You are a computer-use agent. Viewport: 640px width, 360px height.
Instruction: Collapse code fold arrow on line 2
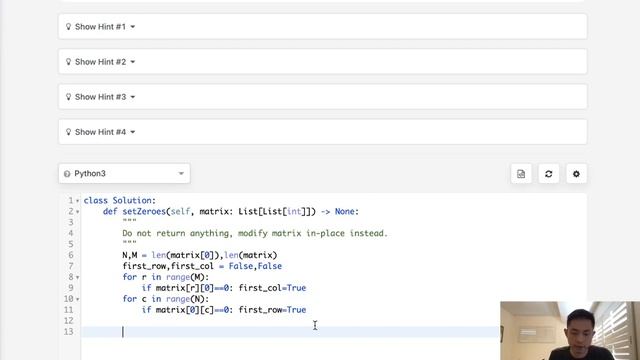[x=78, y=212]
